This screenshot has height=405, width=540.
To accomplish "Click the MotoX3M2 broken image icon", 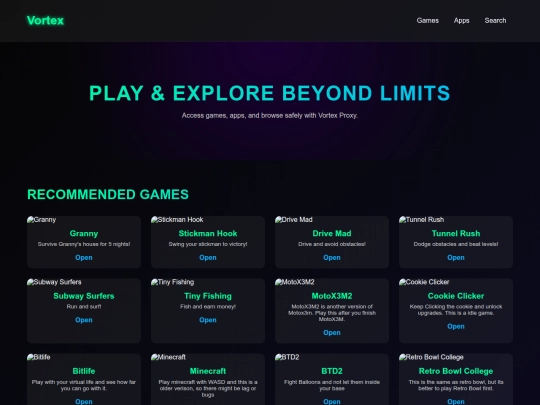I will (278, 282).
